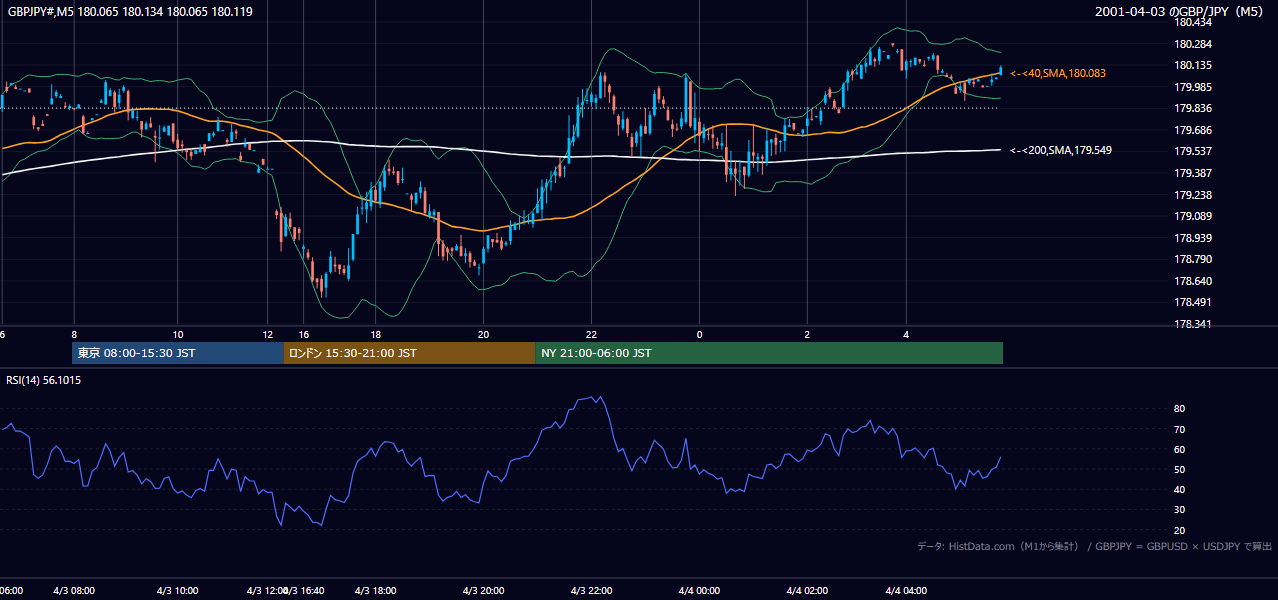1278x600 pixels.
Task: Click price axis value 178.341
Action: 1194,324
